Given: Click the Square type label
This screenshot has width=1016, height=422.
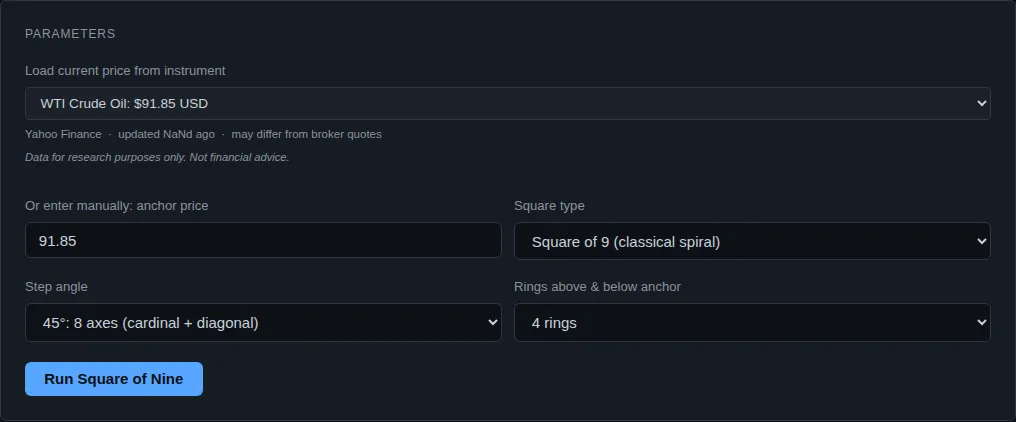Looking at the screenshot, I should tap(549, 206).
